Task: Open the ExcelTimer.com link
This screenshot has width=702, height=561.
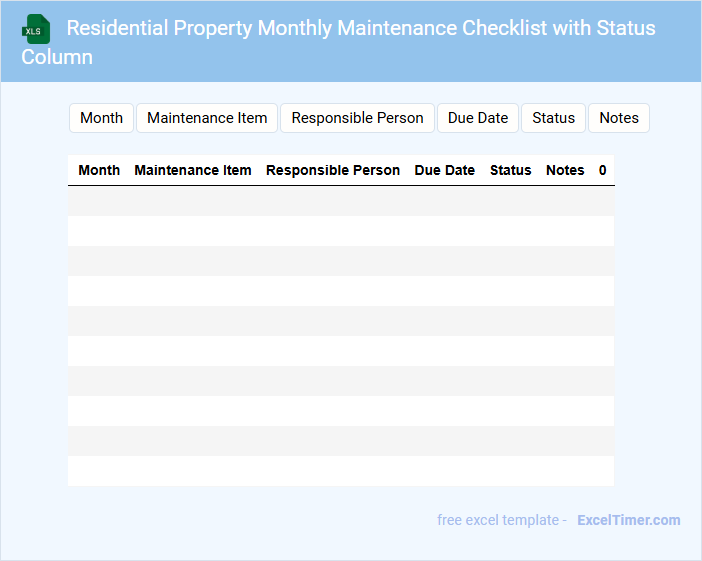Action: point(628,520)
